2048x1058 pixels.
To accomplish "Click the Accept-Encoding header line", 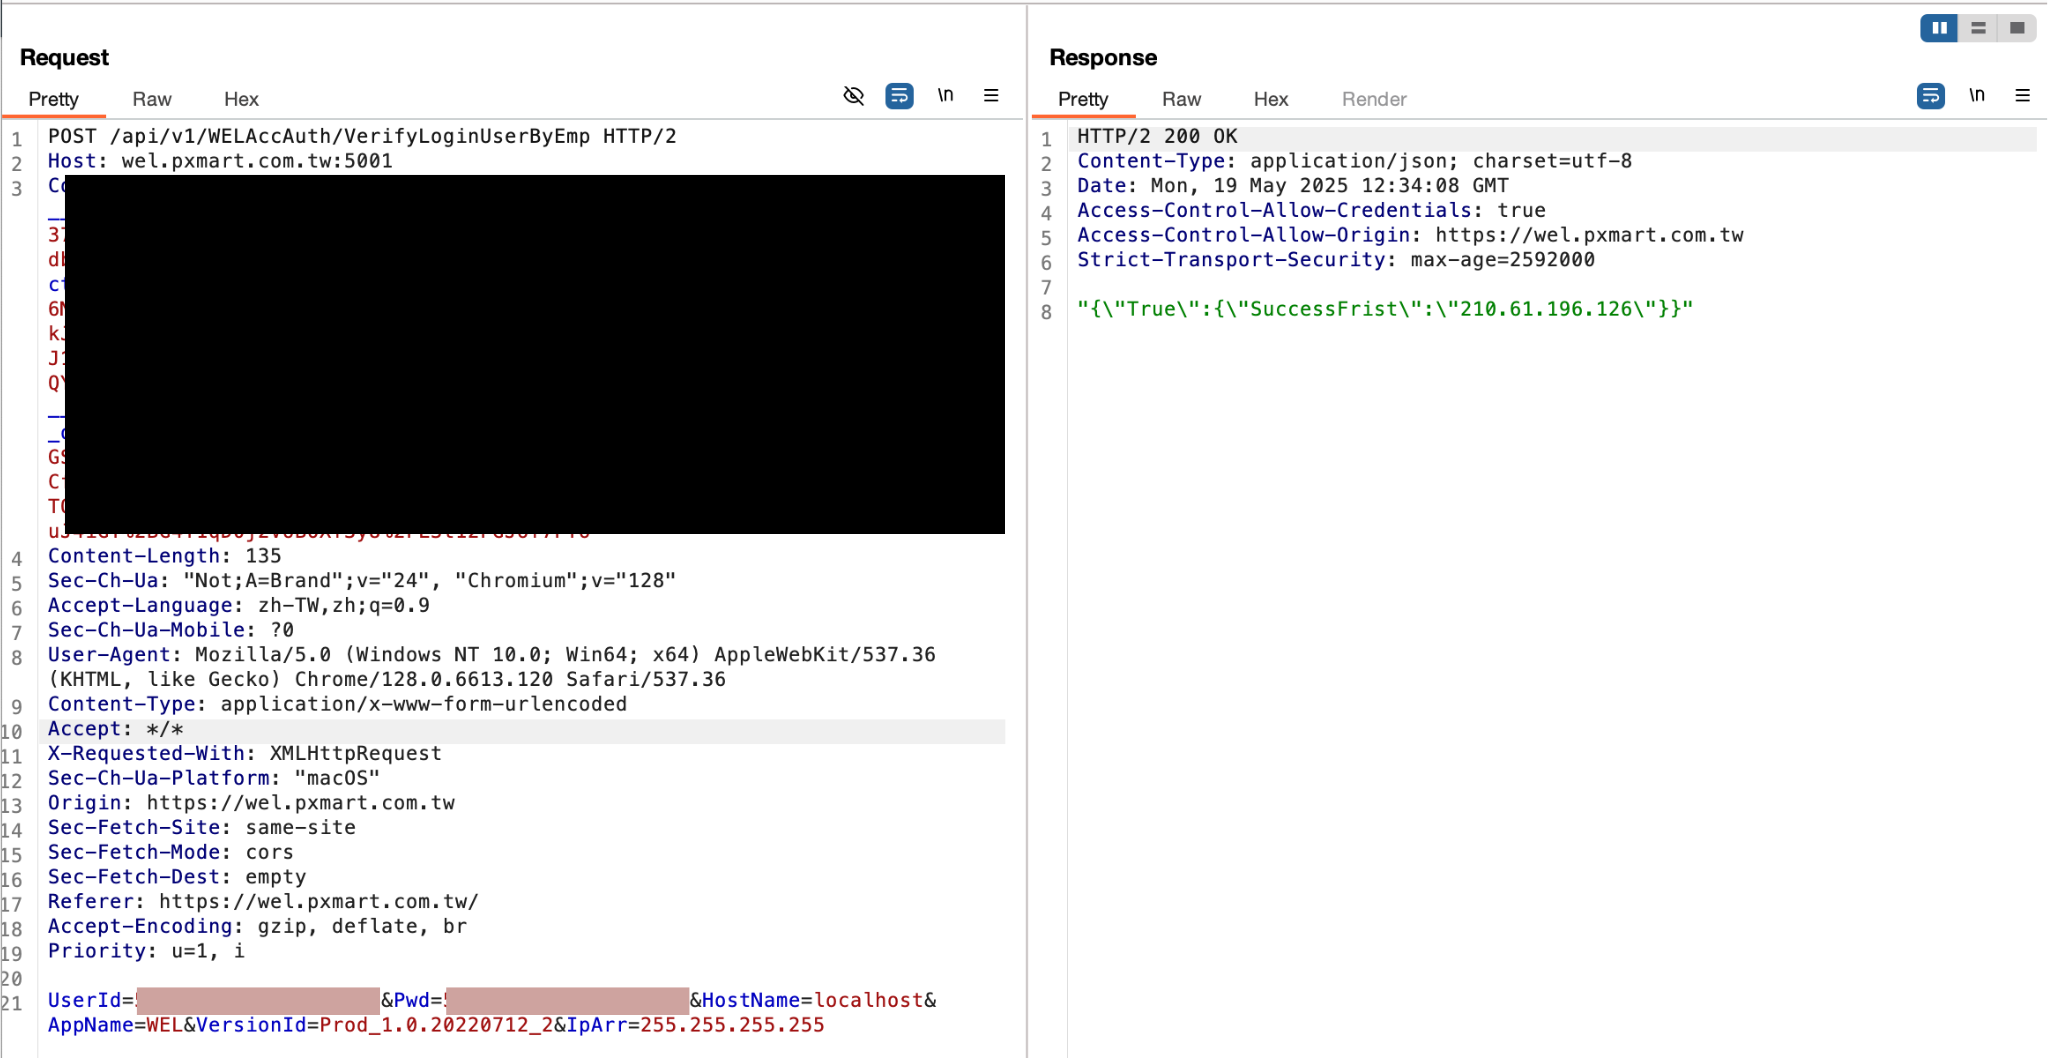I will click(x=257, y=926).
